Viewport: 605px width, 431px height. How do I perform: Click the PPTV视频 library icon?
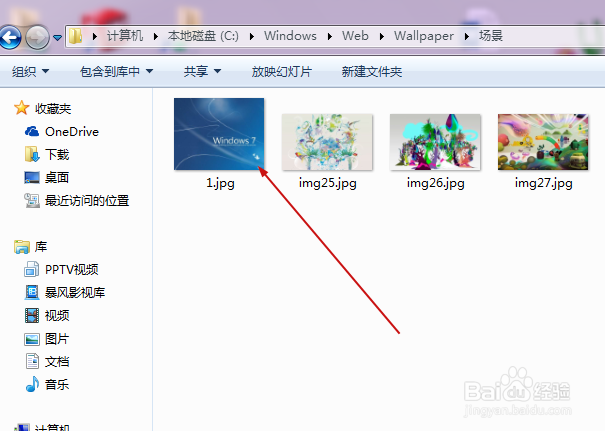tap(32, 269)
